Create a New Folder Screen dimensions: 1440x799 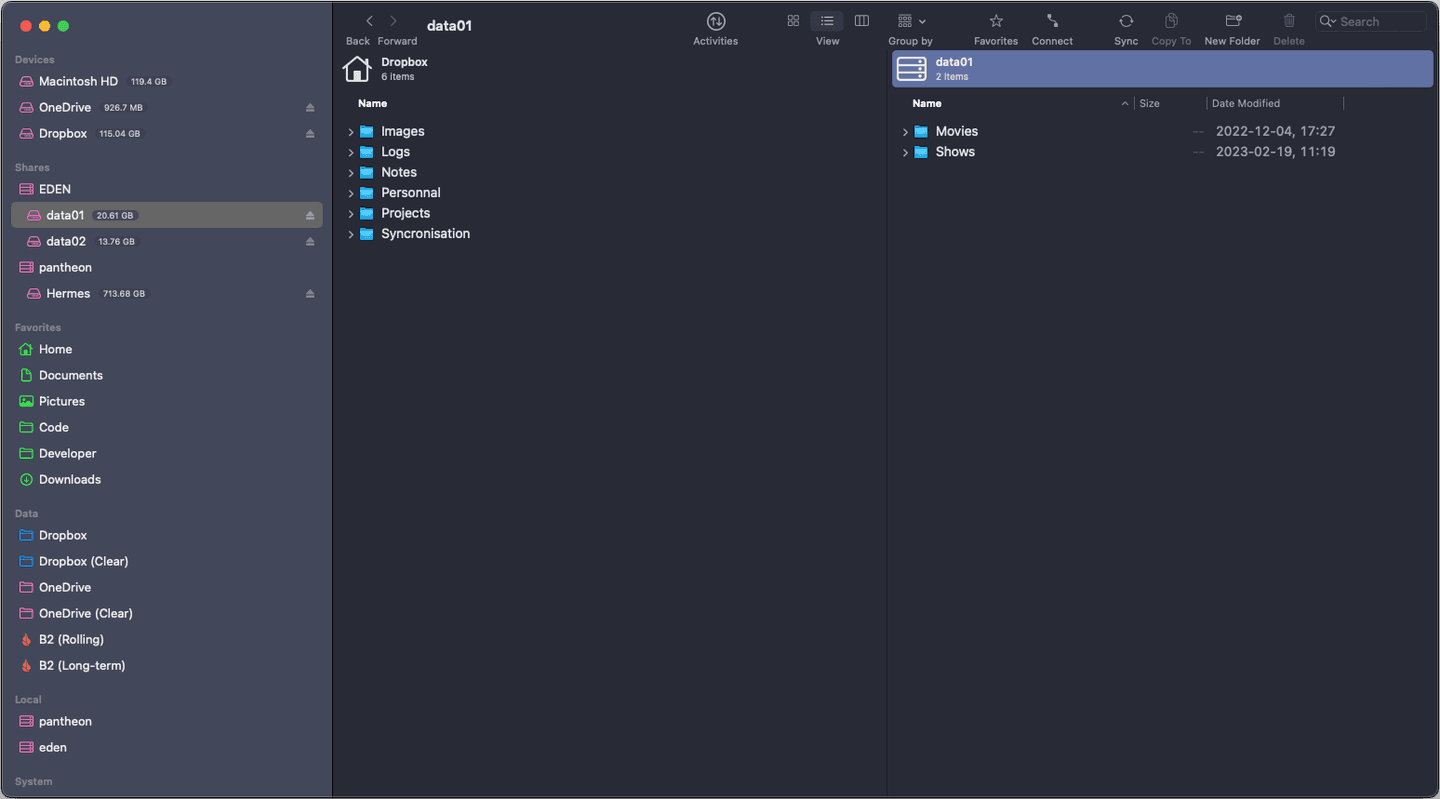(1232, 22)
